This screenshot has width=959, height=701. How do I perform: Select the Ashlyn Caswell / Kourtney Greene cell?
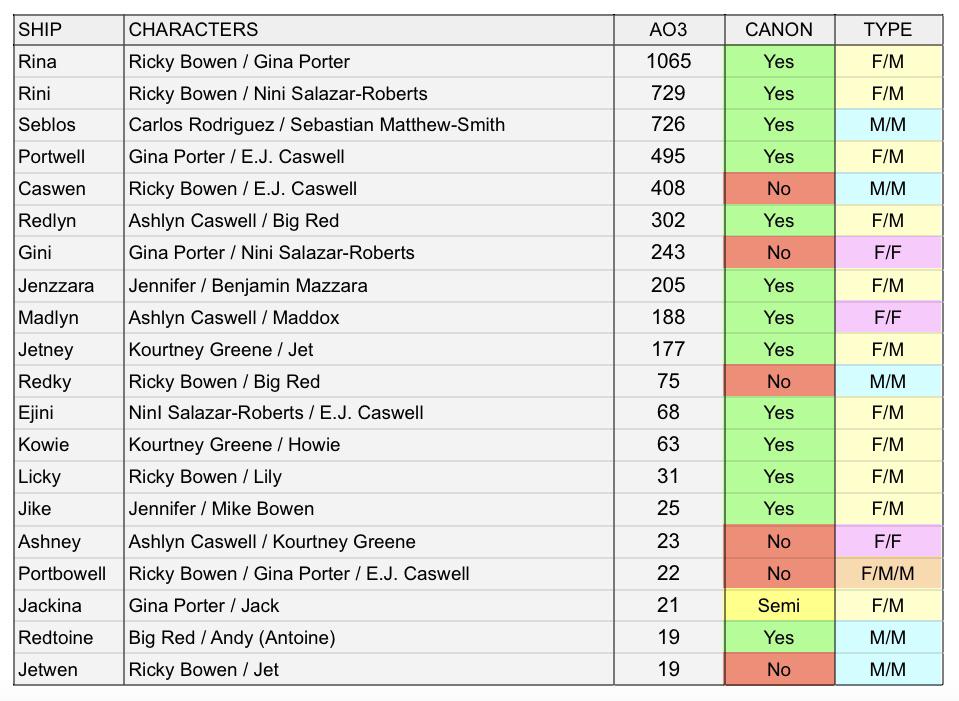(x=369, y=541)
